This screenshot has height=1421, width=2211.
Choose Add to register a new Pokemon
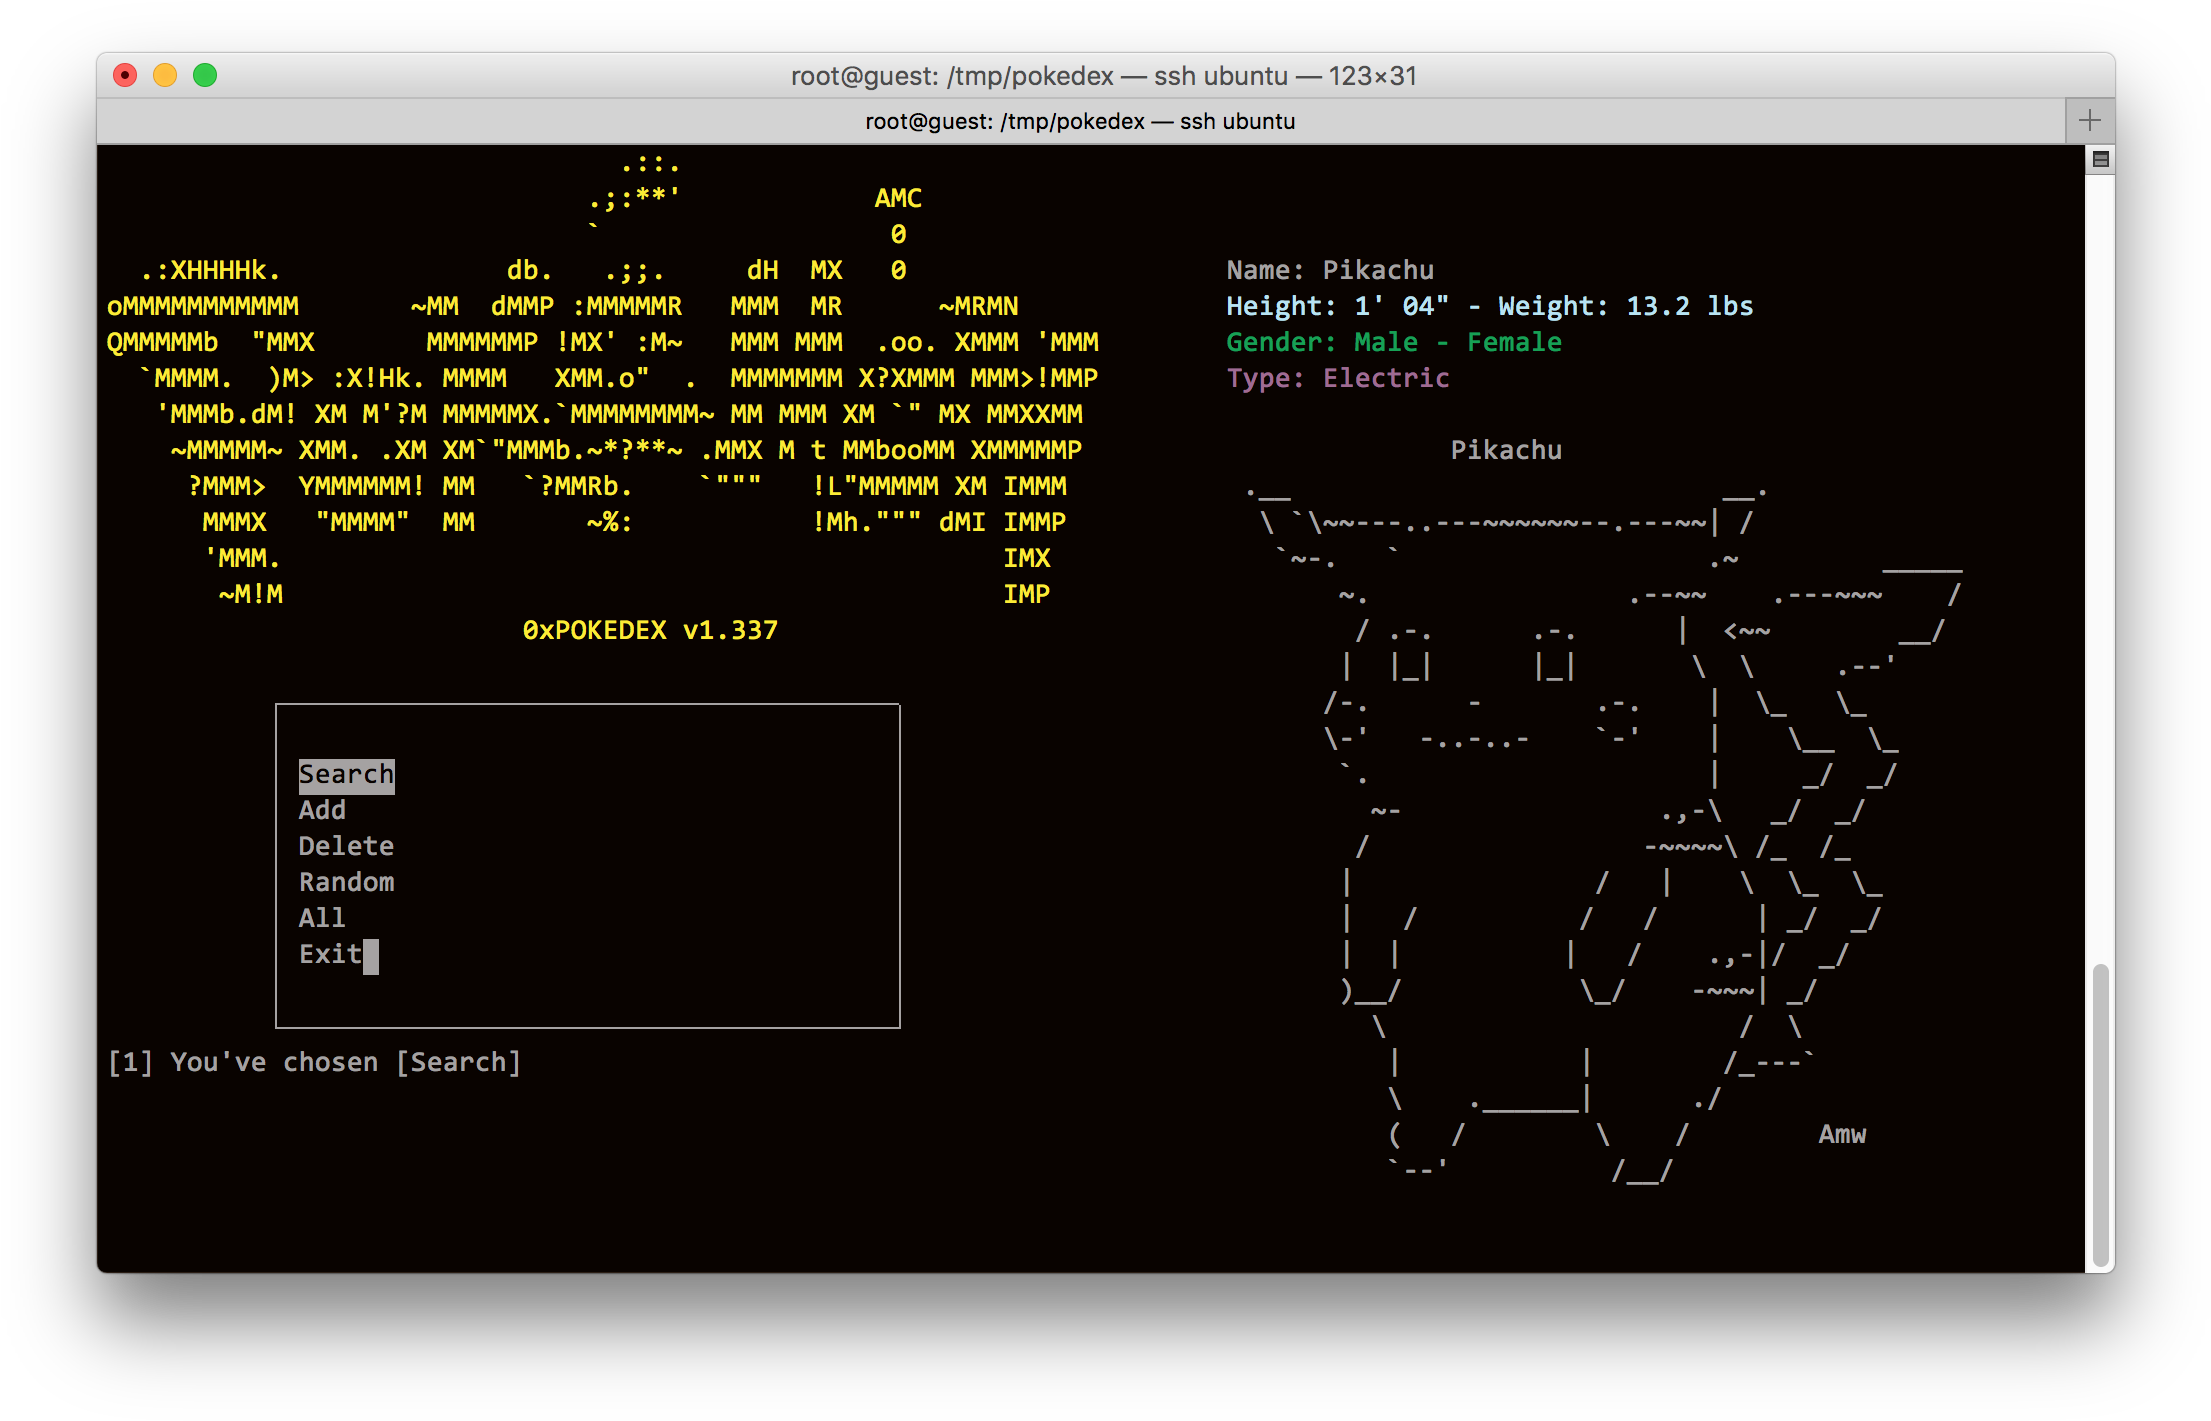321,810
